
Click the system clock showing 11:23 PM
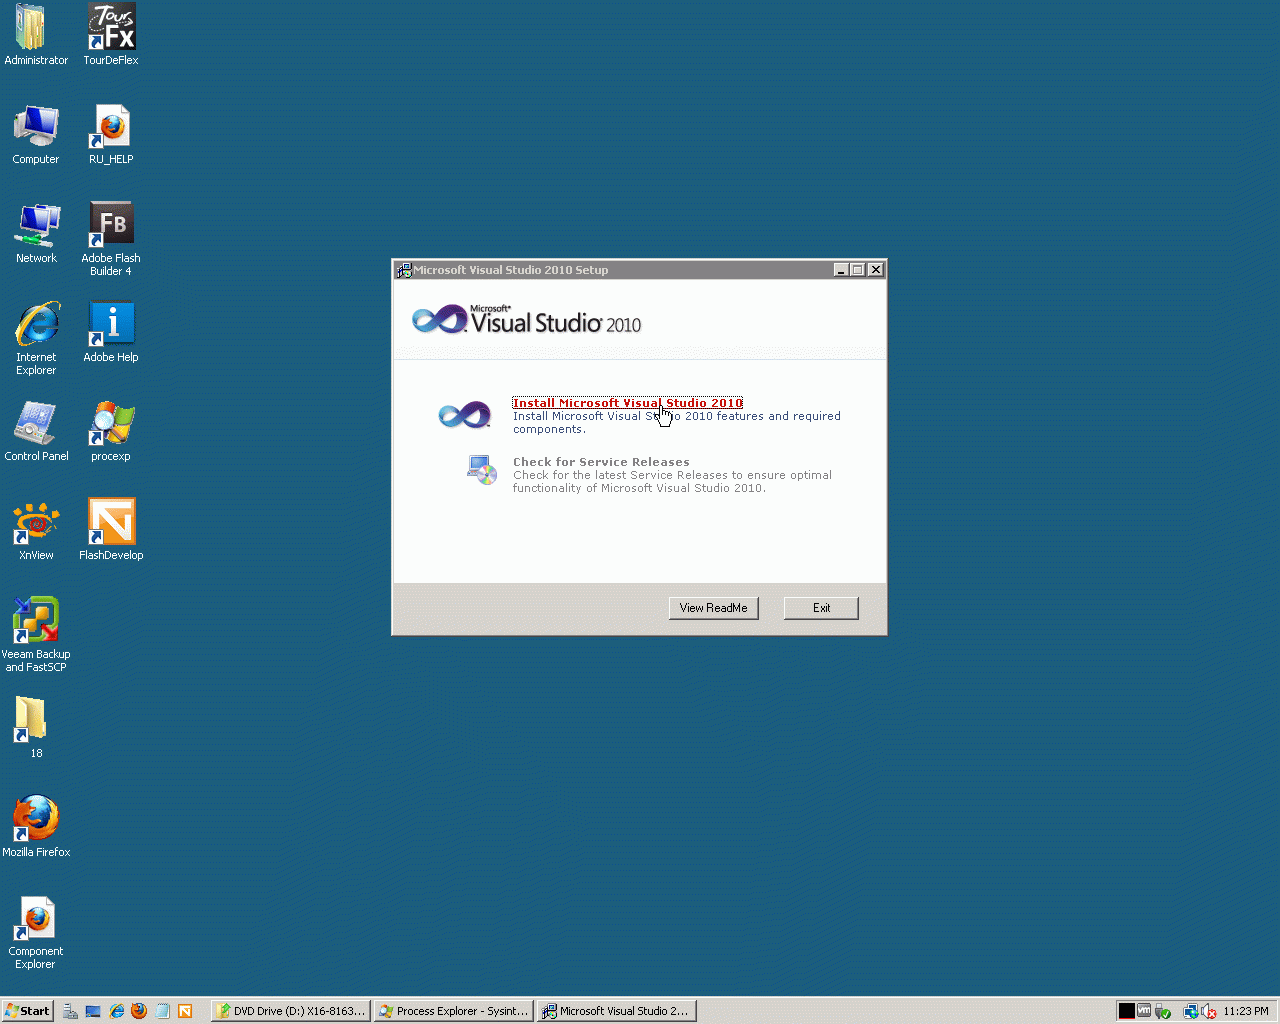[1246, 1011]
